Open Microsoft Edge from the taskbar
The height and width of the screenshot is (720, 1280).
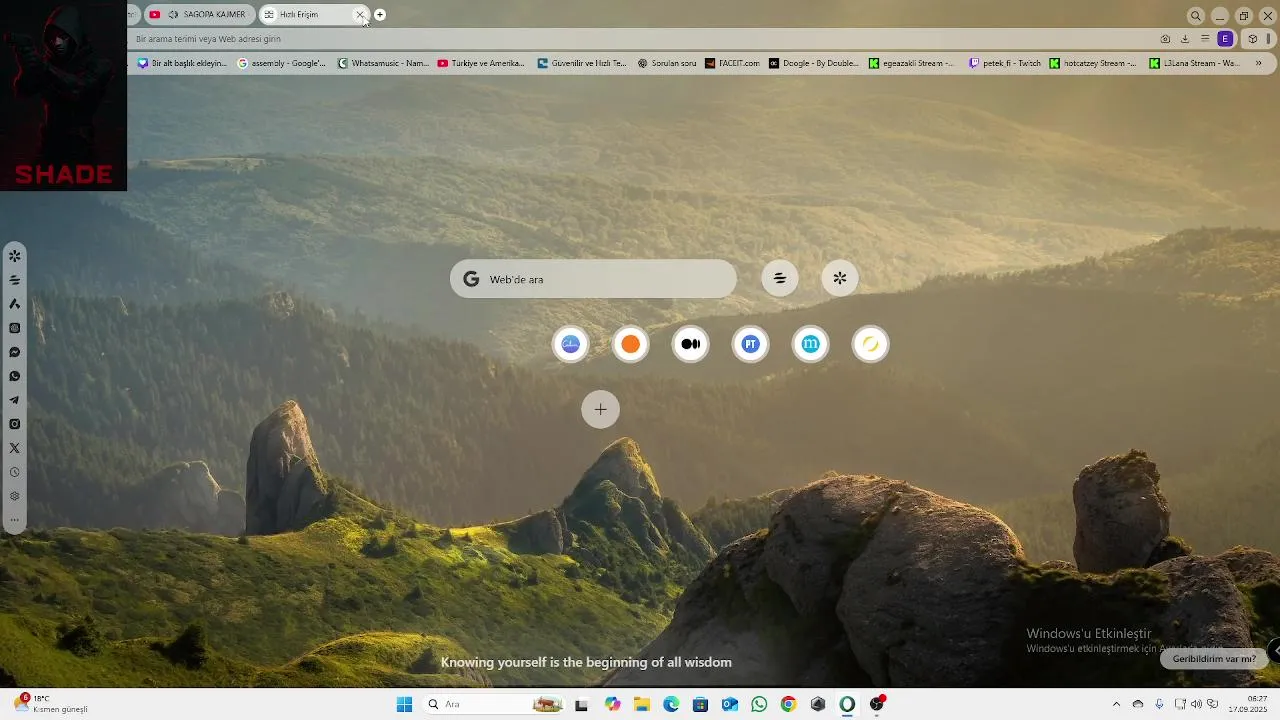pyautogui.click(x=671, y=704)
